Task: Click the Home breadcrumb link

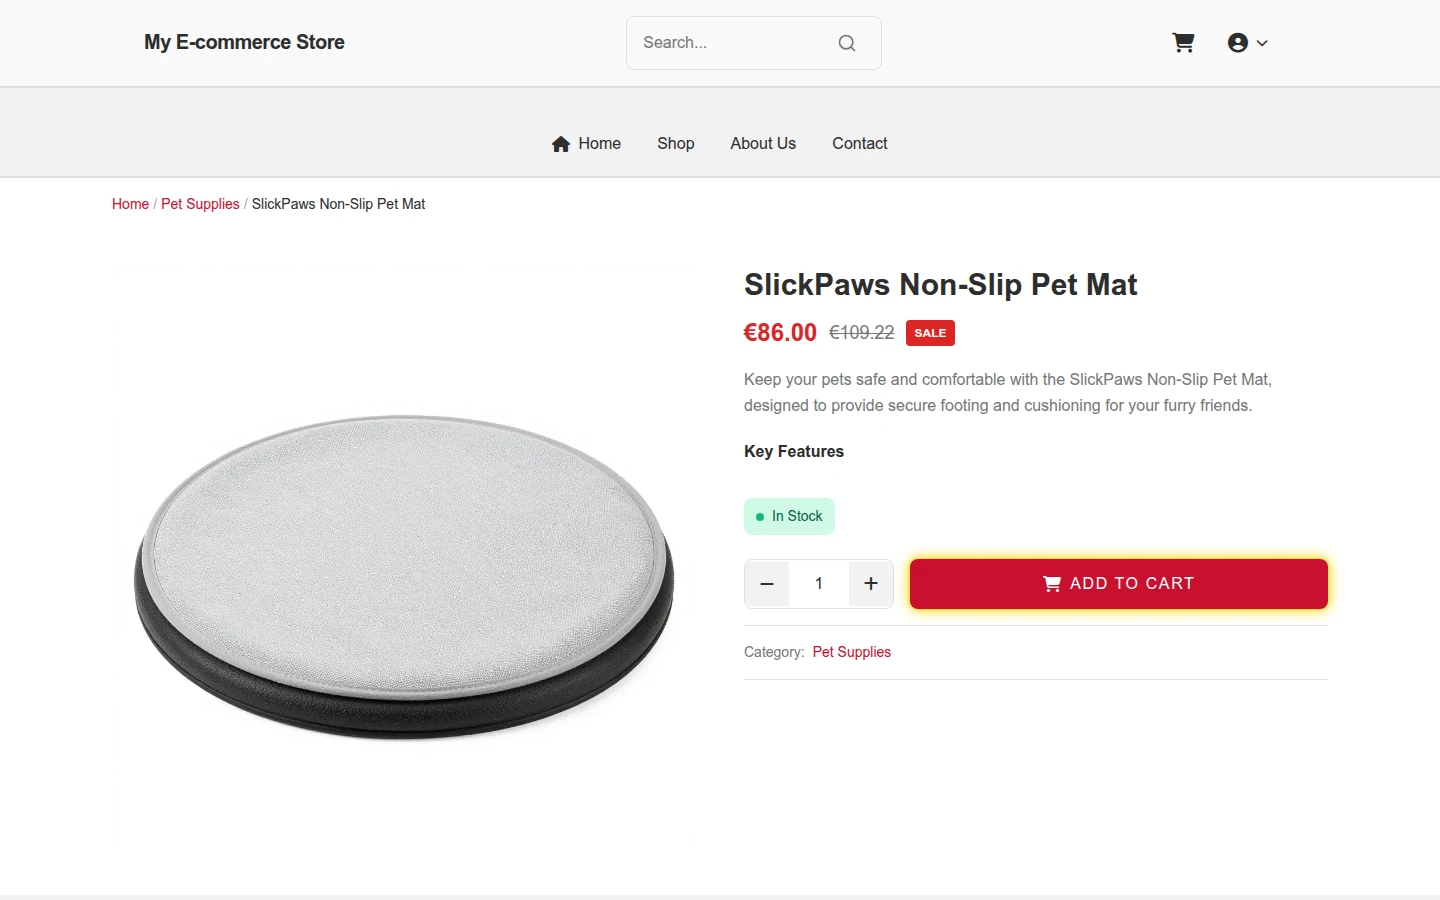Action: pos(130,204)
